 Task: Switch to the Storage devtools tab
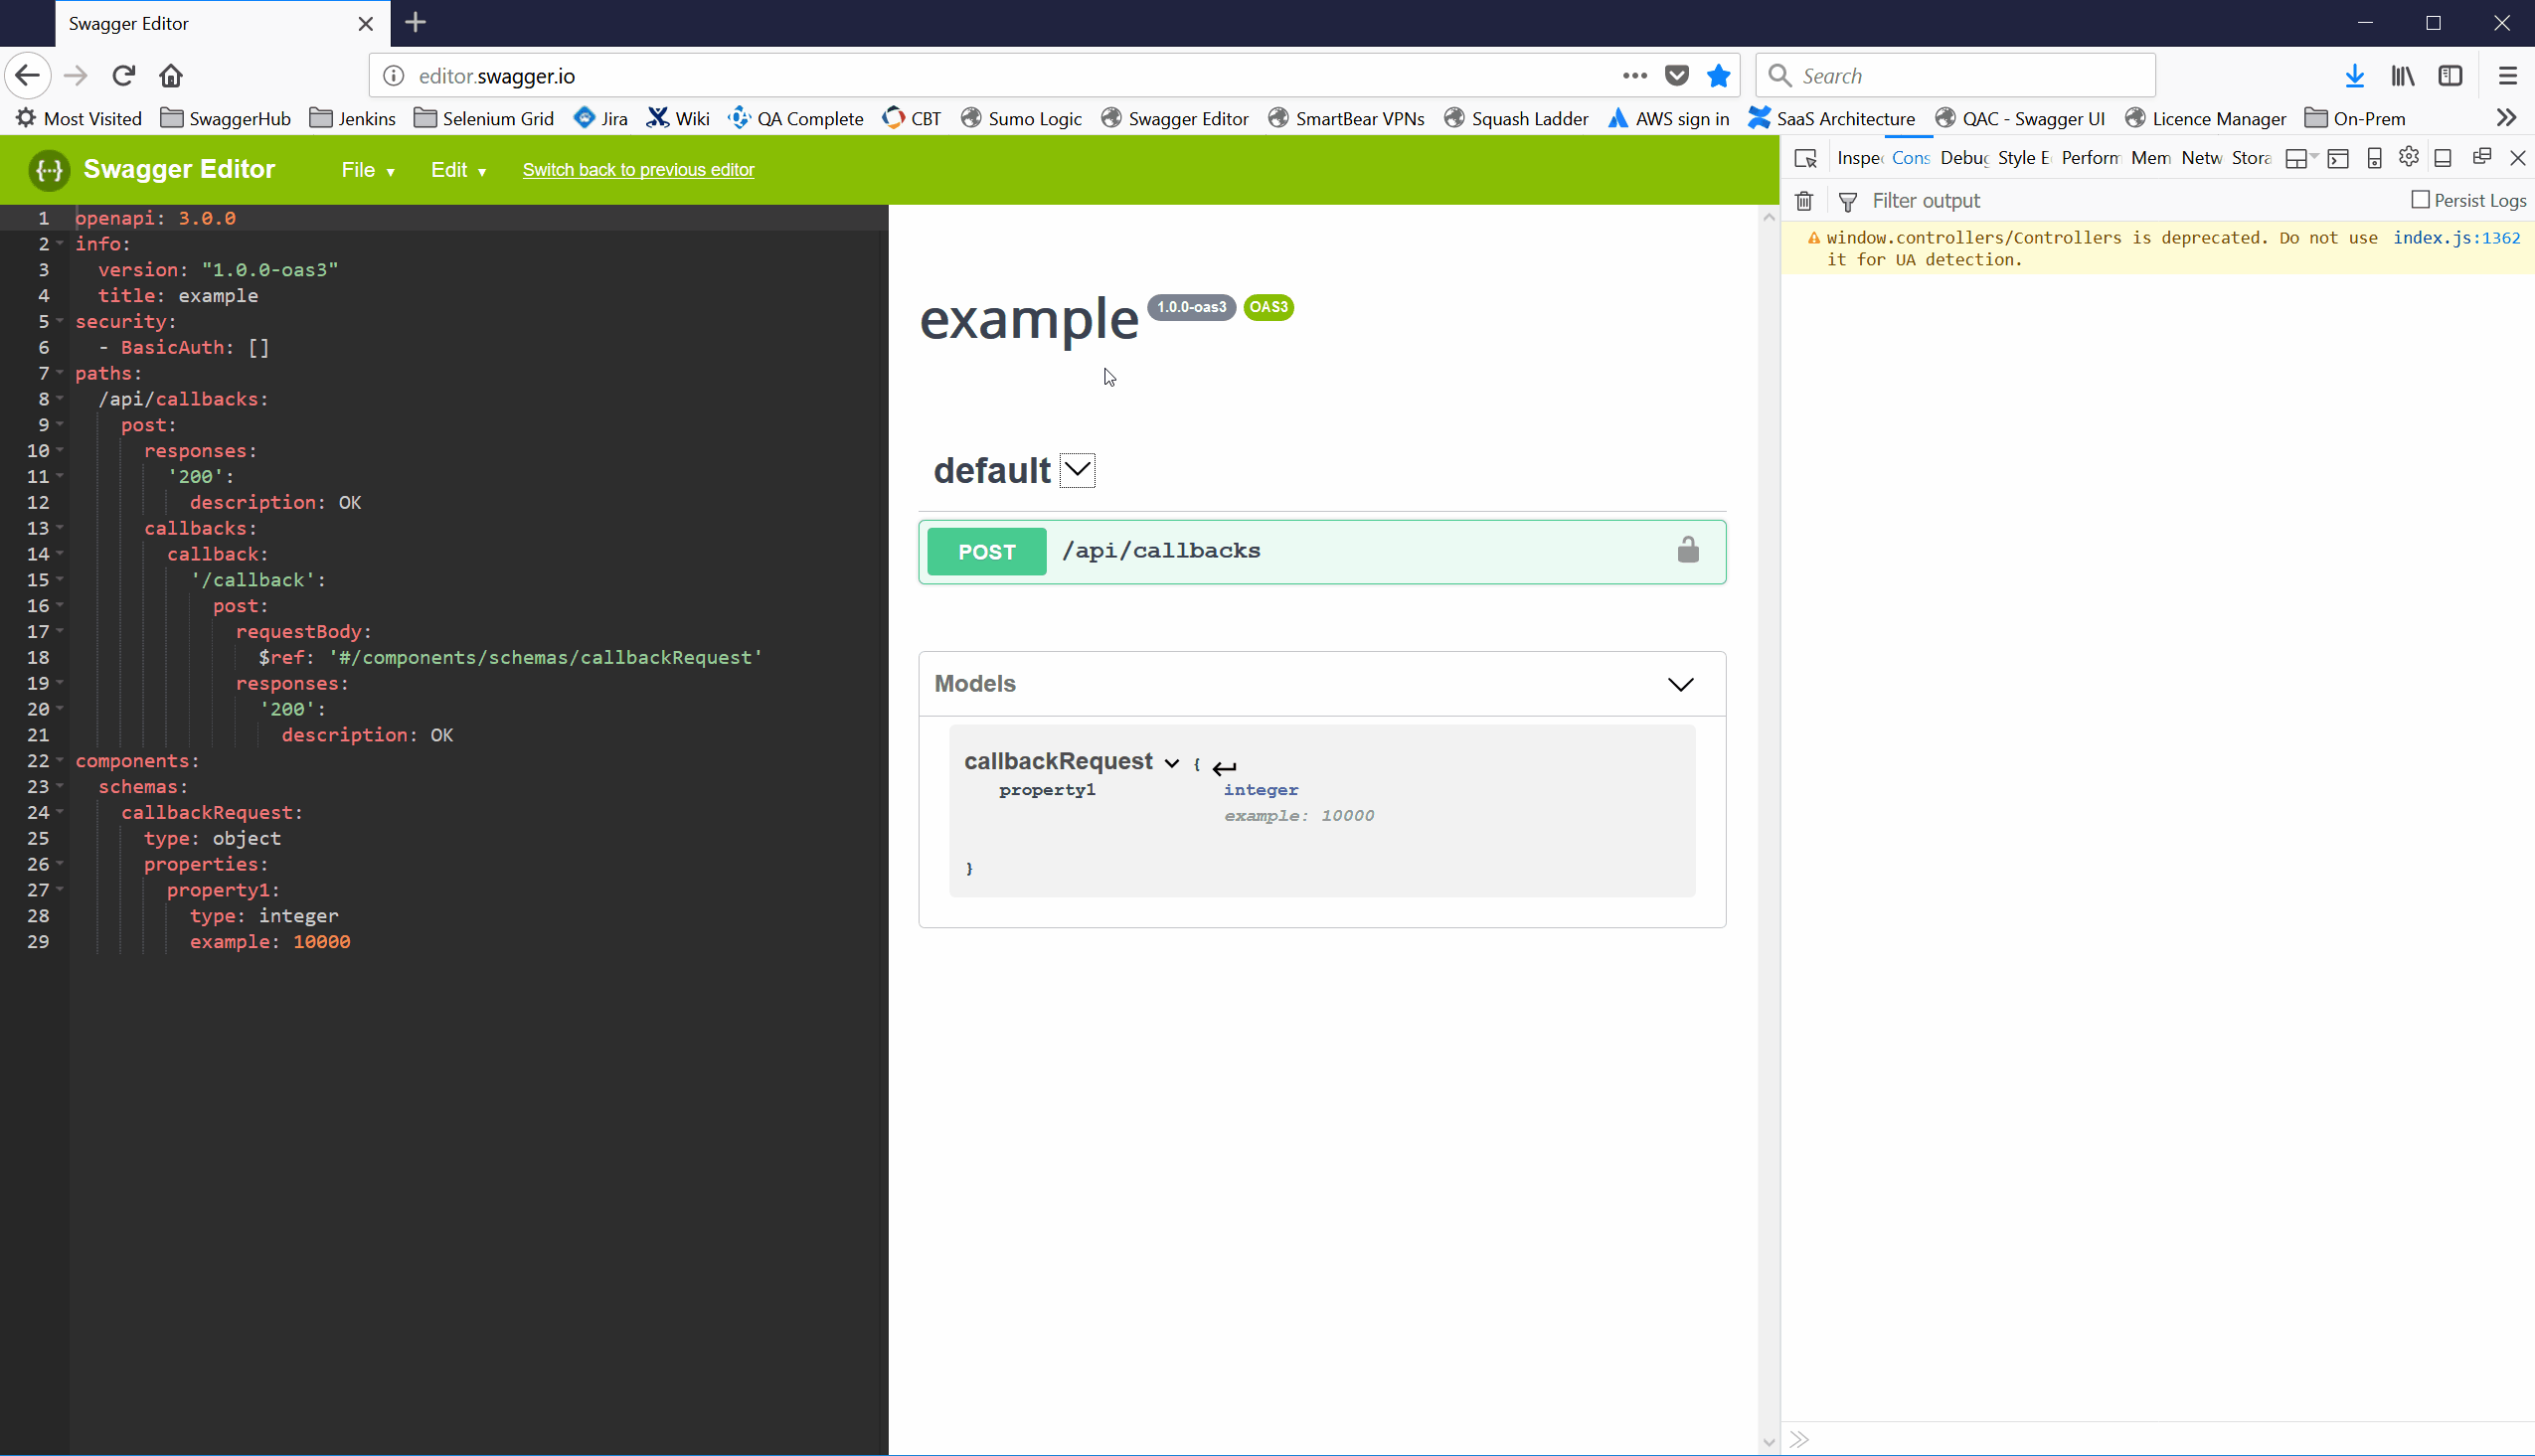2251,158
